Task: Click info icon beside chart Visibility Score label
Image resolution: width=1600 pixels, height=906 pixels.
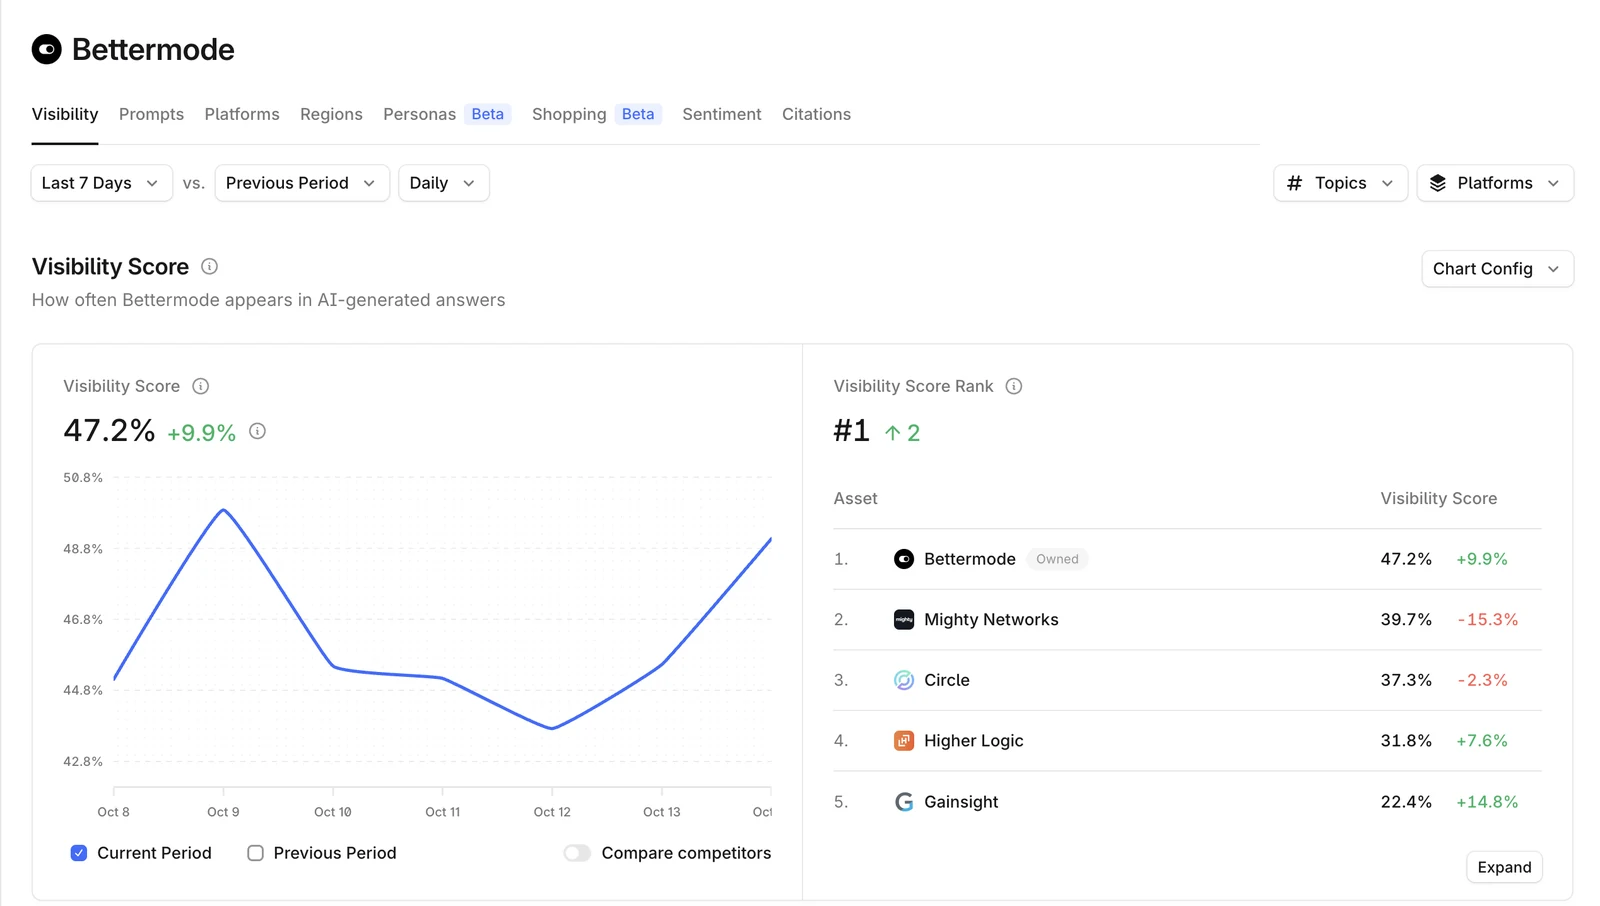Action: pos(200,386)
